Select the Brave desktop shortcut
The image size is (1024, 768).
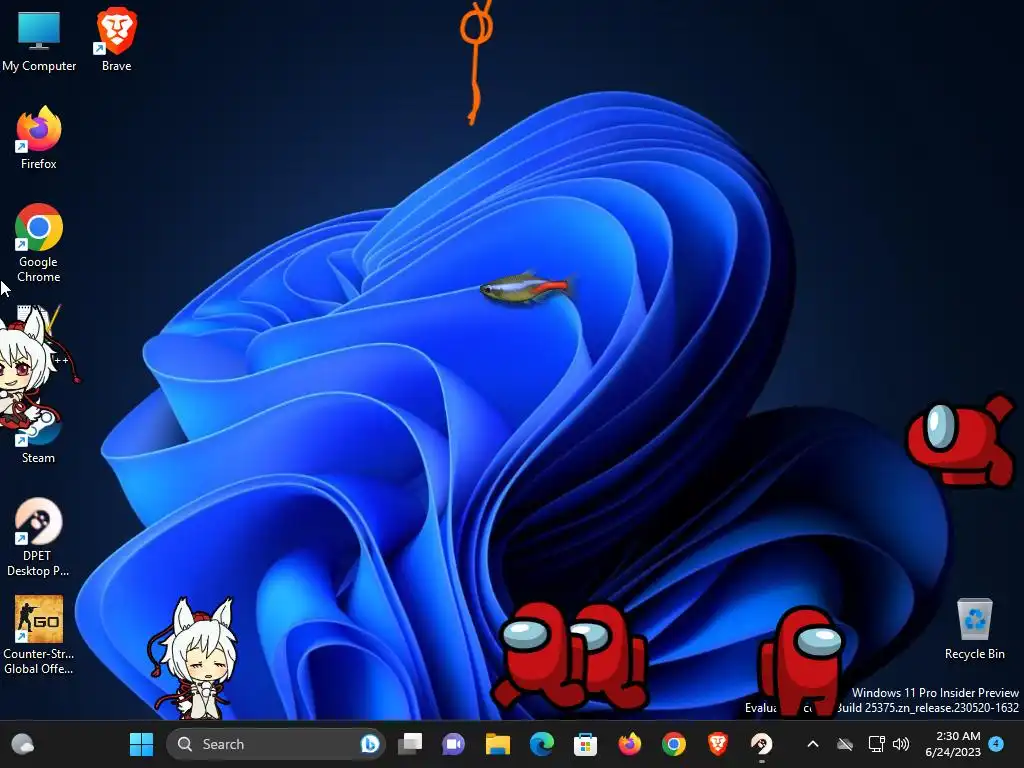[116, 40]
